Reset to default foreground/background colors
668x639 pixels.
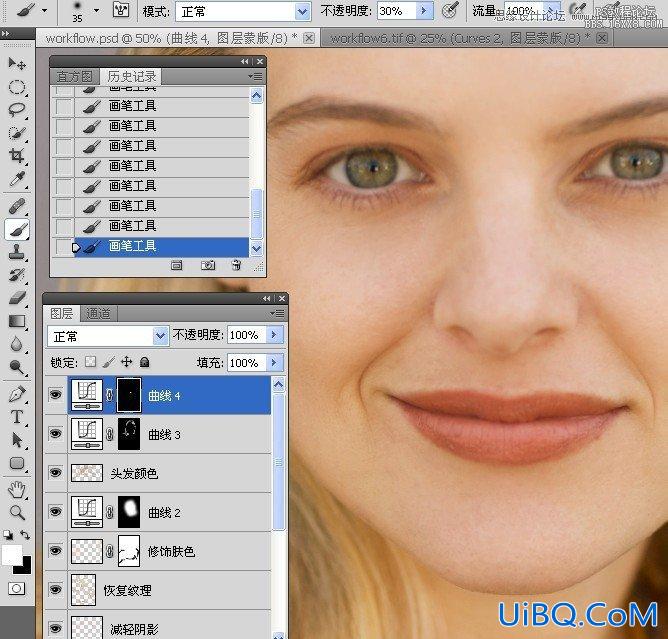point(8,535)
